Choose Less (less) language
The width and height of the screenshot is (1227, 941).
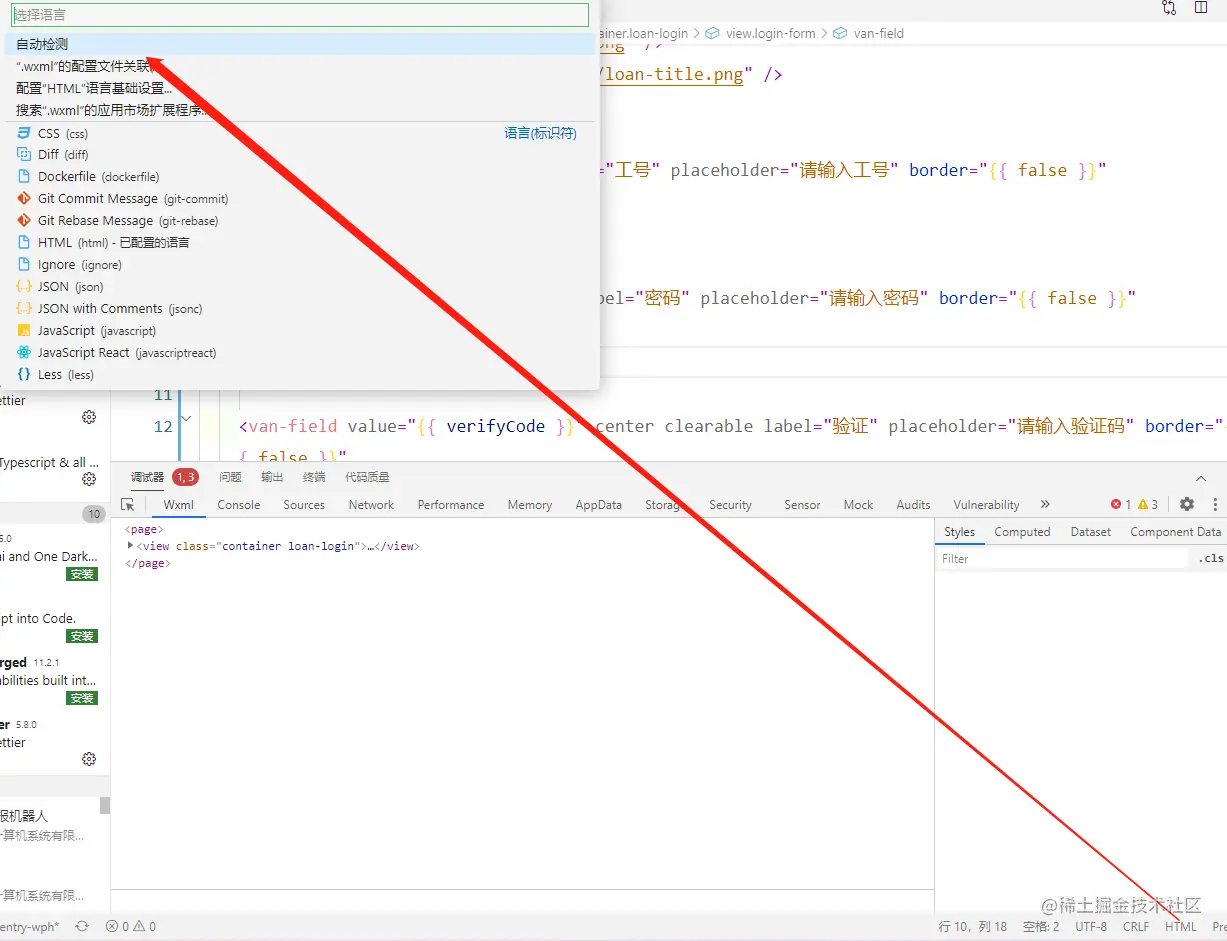pos(300,375)
